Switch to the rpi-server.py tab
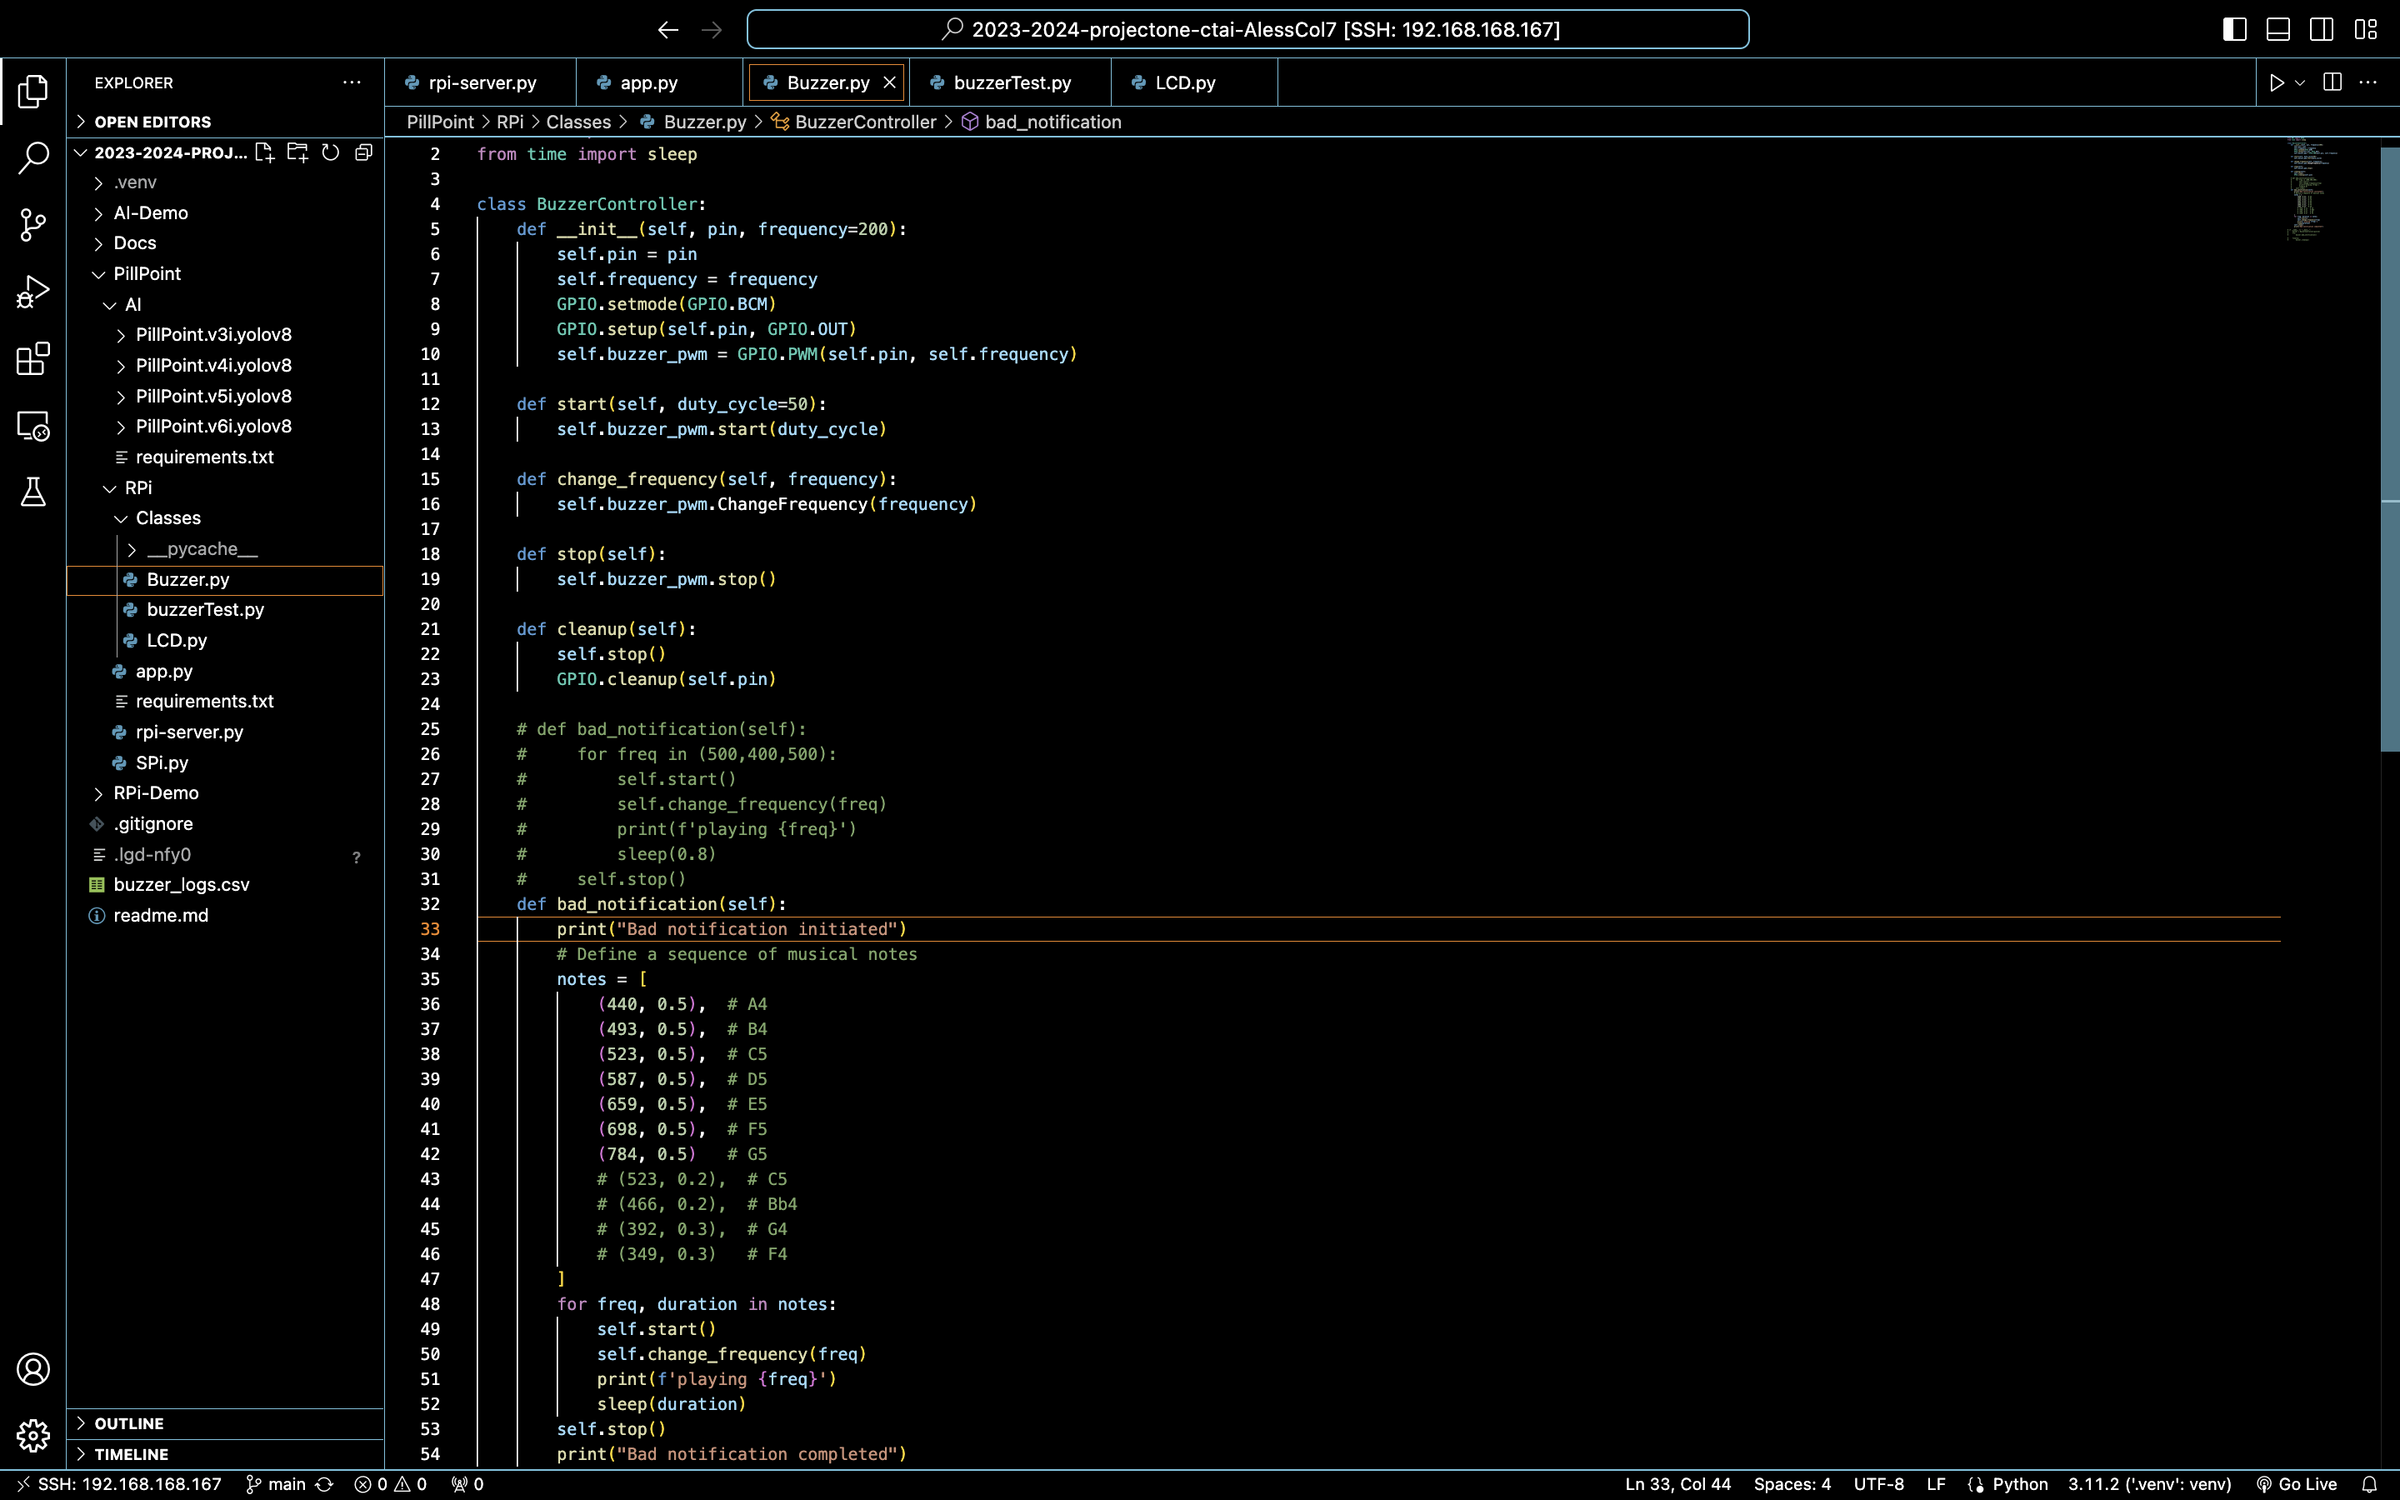 481,83
